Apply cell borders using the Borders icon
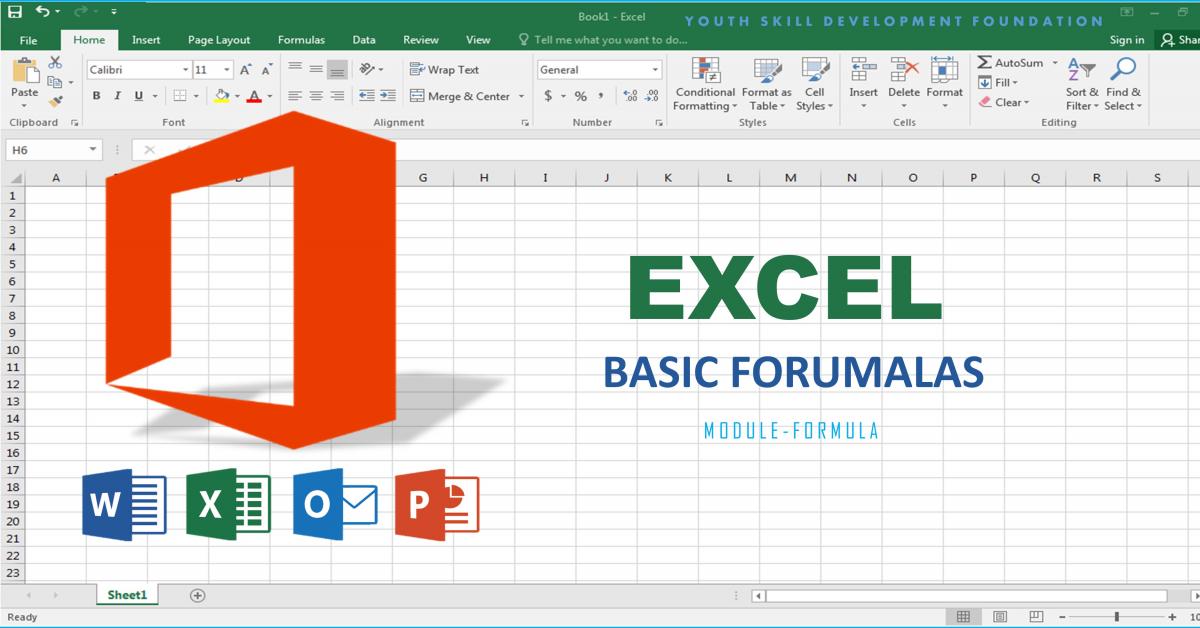This screenshot has width=1200, height=628. 180,96
